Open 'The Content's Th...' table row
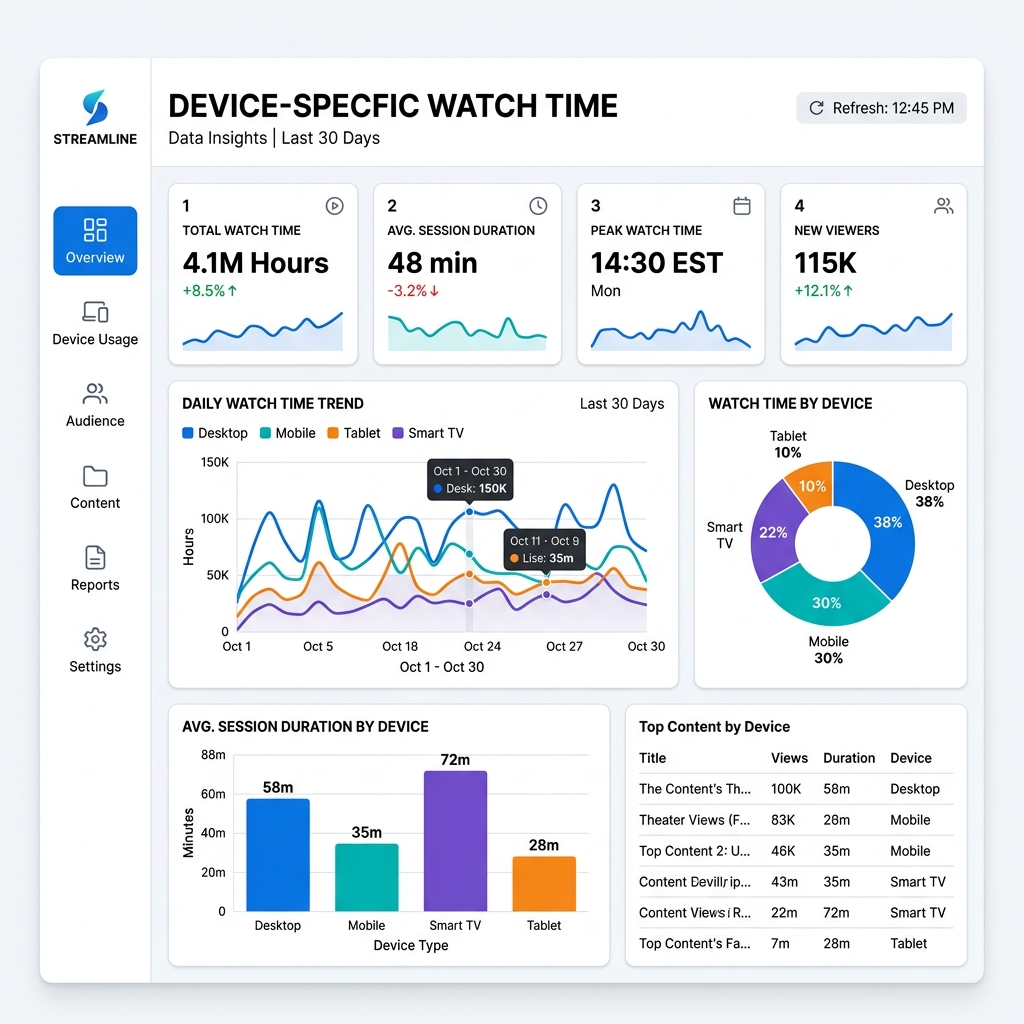Image resolution: width=1024 pixels, height=1024 pixels. point(795,789)
